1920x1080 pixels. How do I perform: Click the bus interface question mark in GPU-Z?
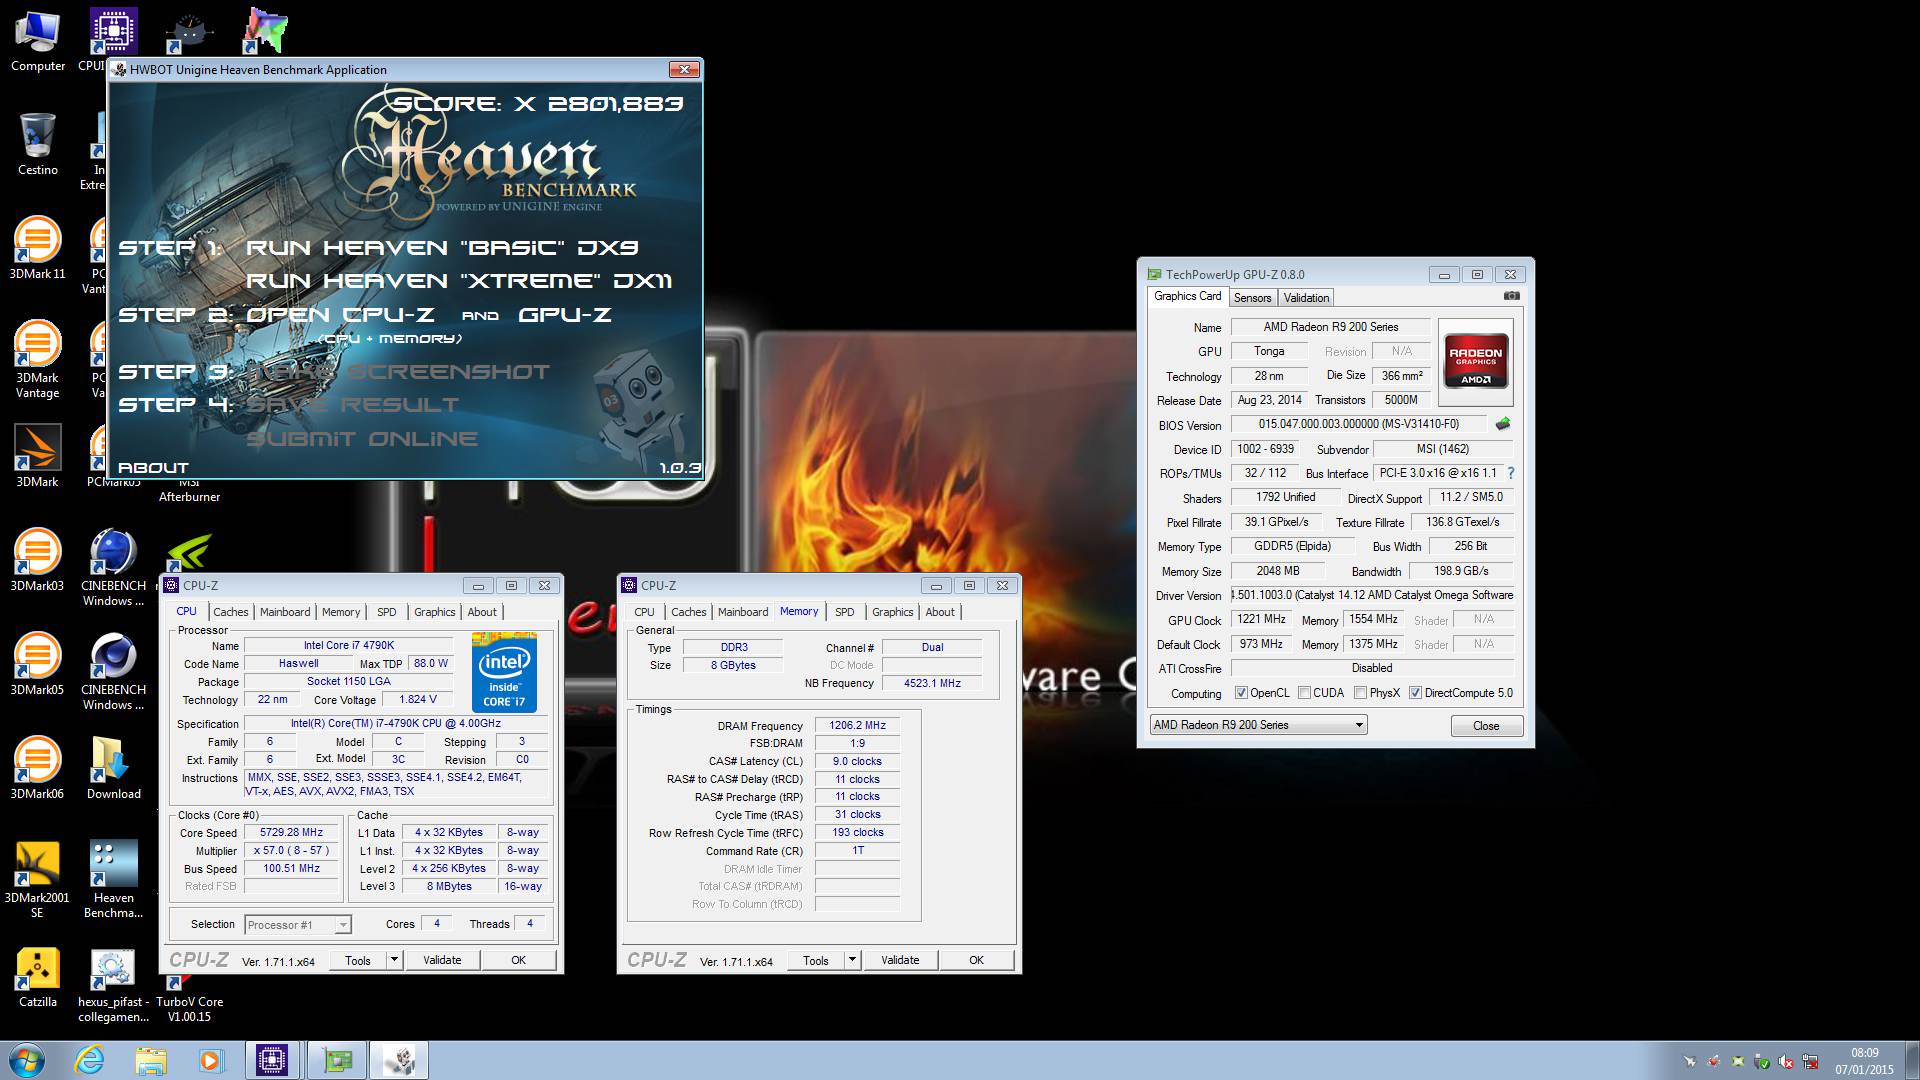pos(1510,473)
